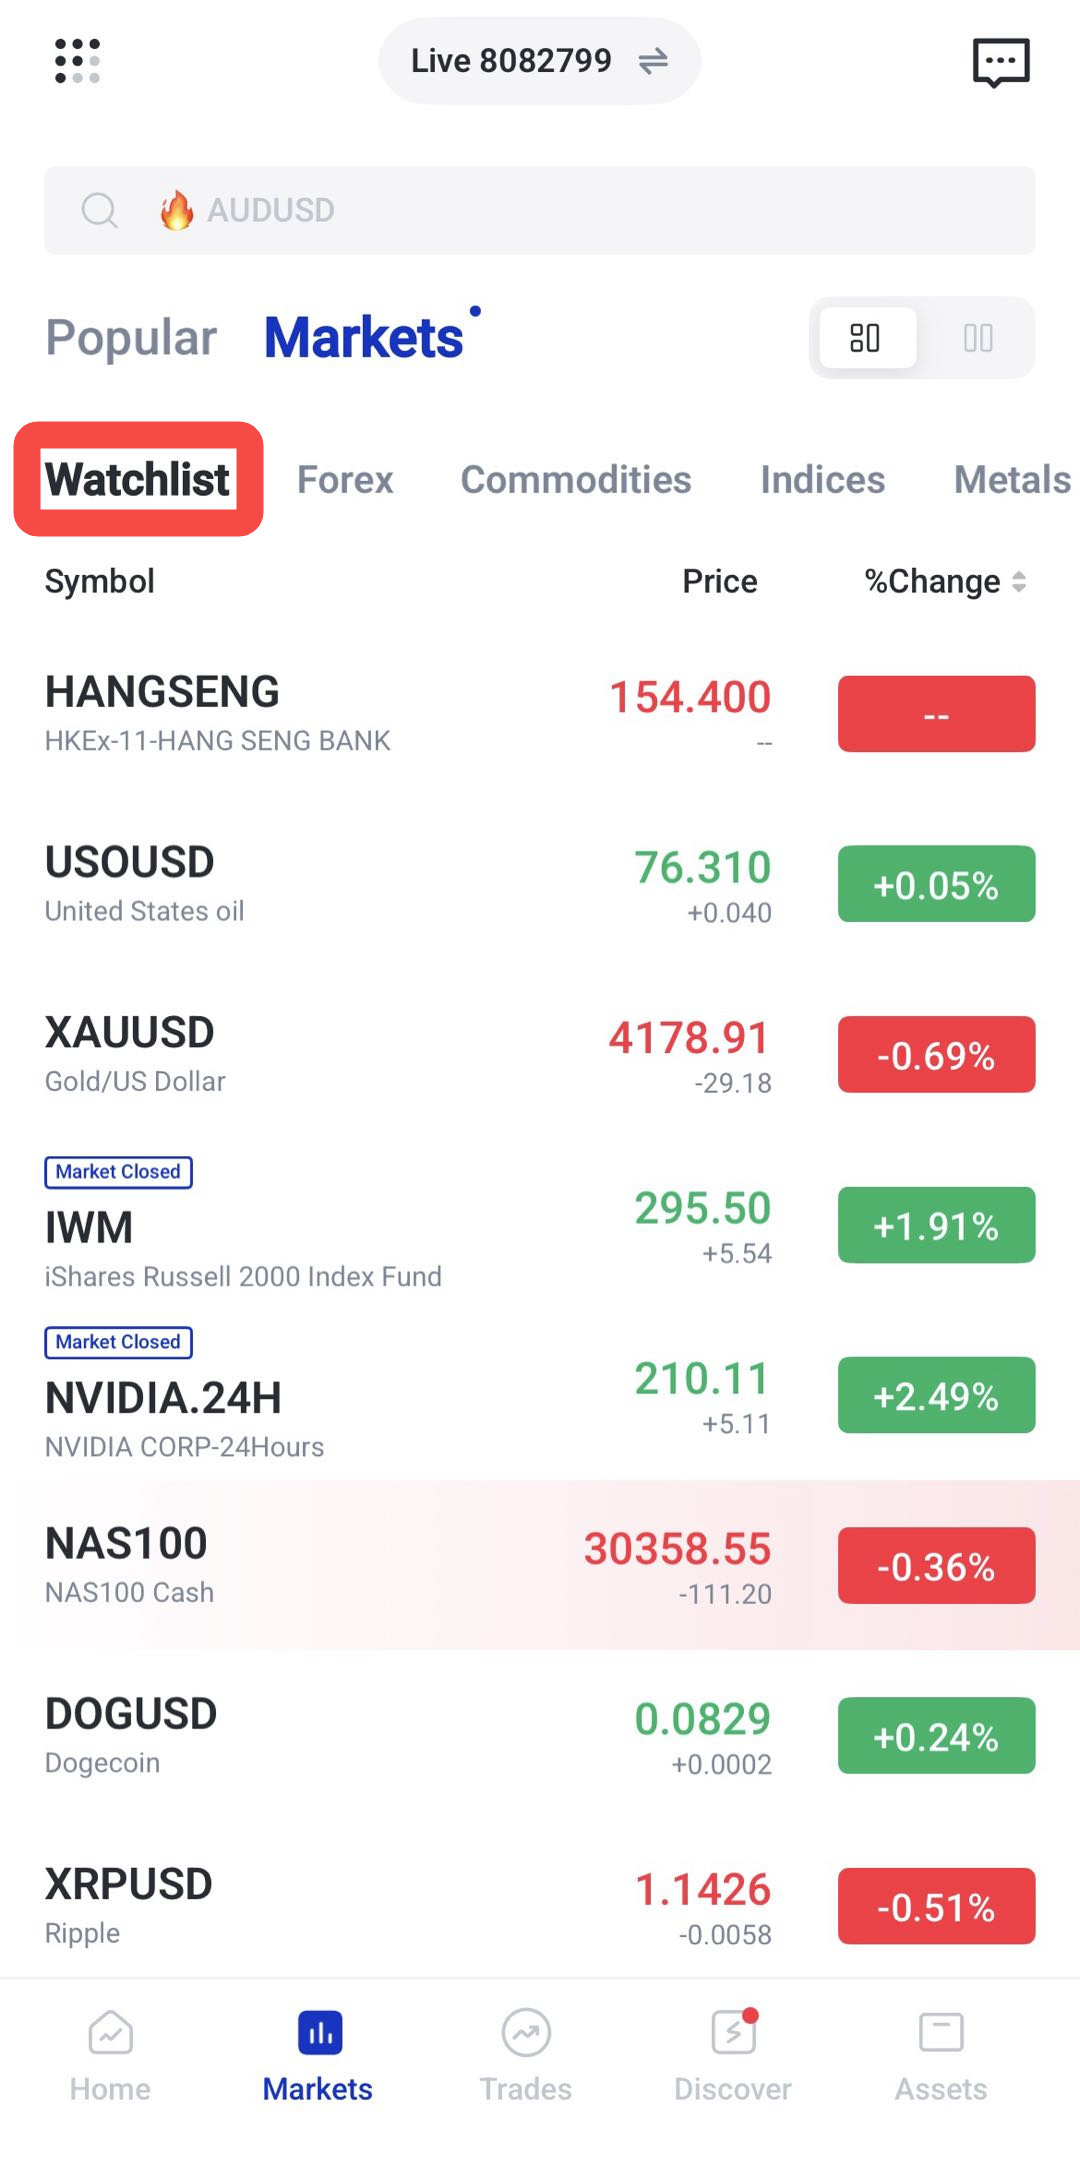Tap the search magnifier icon
The height and width of the screenshot is (2166, 1080).
(99, 210)
